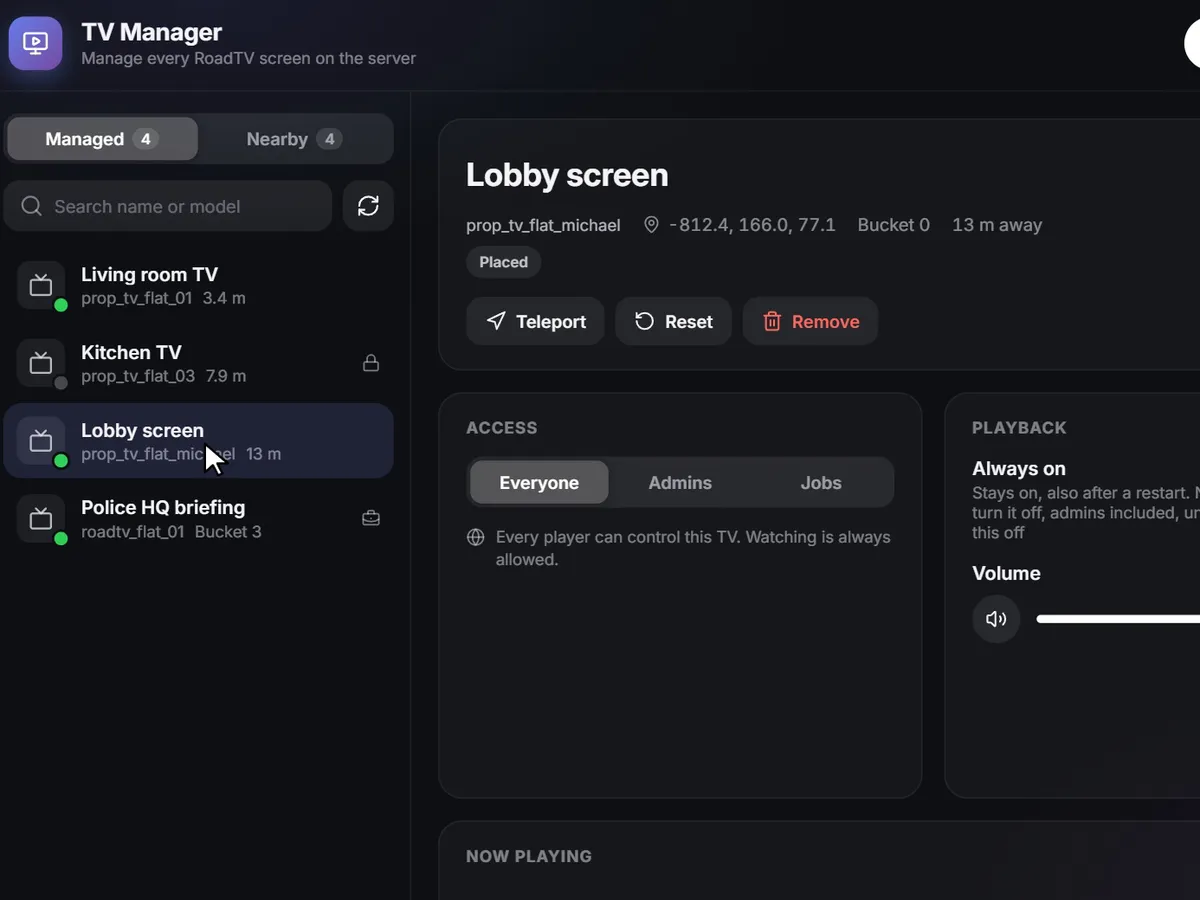Teleport to the Lobby screen
This screenshot has width=1200, height=900.
(x=535, y=321)
